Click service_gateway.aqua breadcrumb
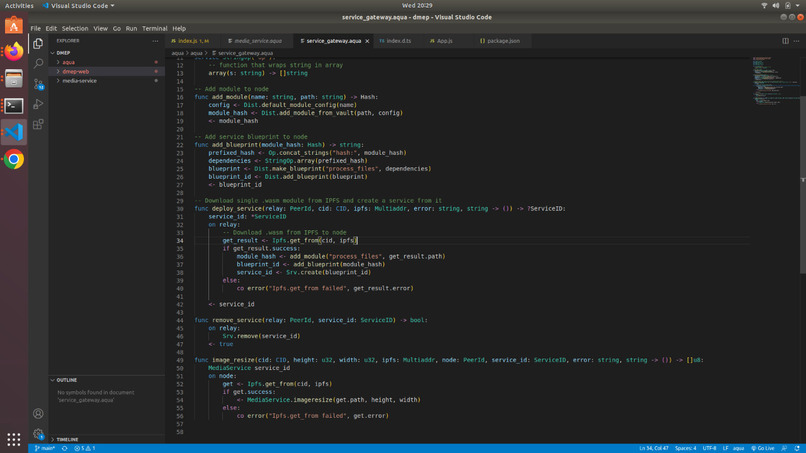The width and height of the screenshot is (806, 453). click(x=242, y=53)
